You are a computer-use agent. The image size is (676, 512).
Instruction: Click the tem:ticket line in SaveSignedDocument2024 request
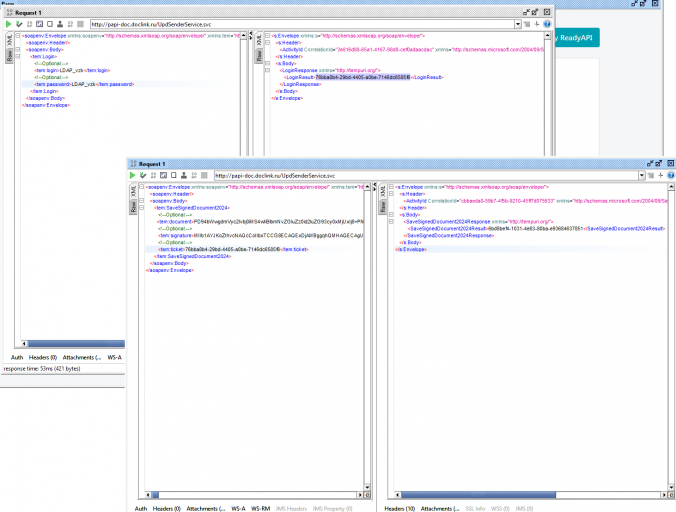pyautogui.click(x=233, y=249)
